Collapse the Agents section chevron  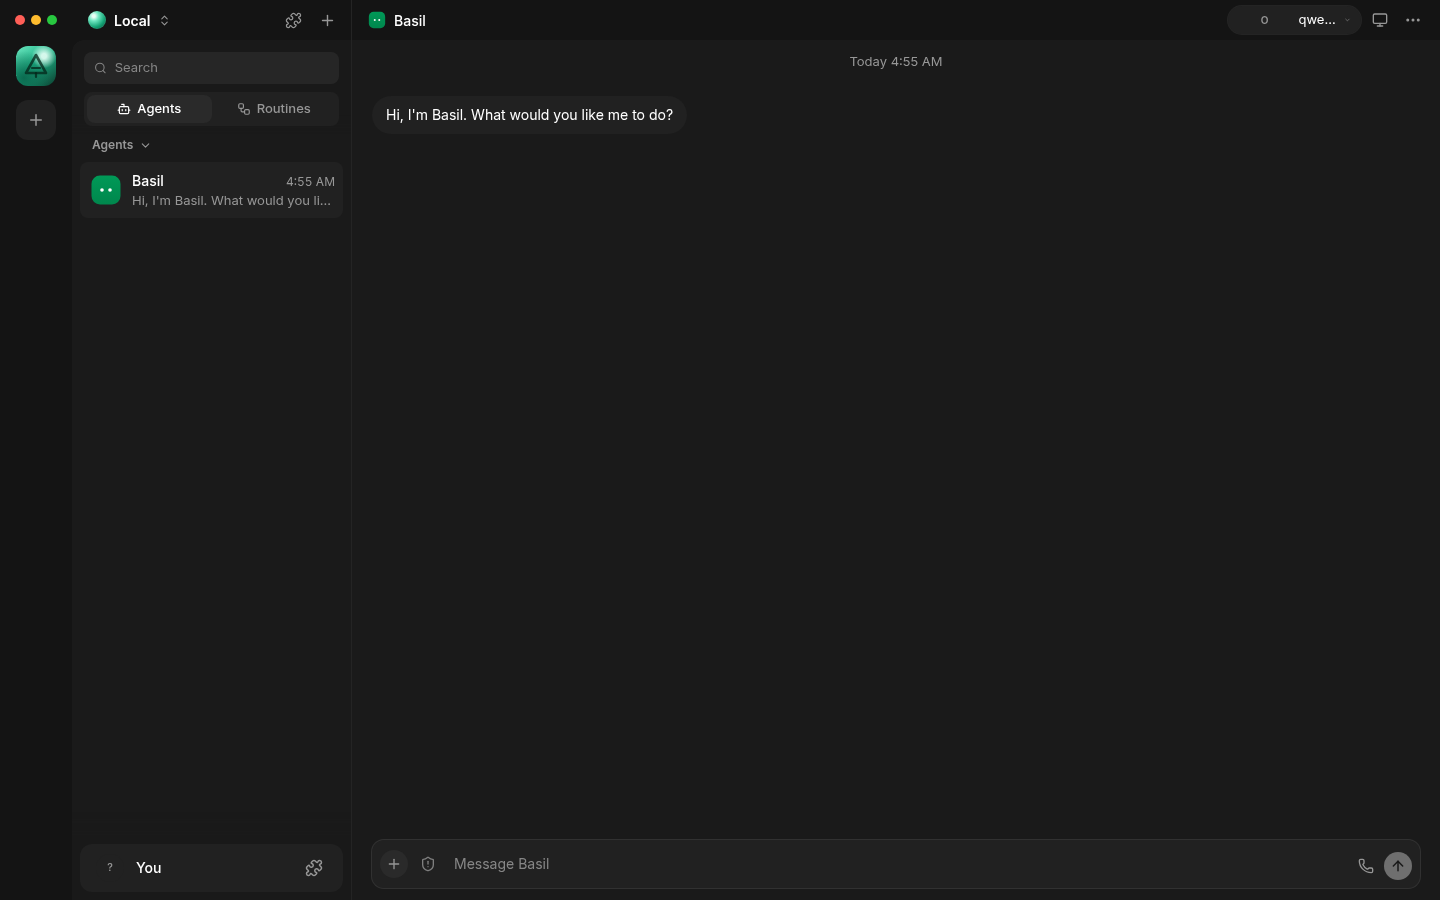point(146,145)
